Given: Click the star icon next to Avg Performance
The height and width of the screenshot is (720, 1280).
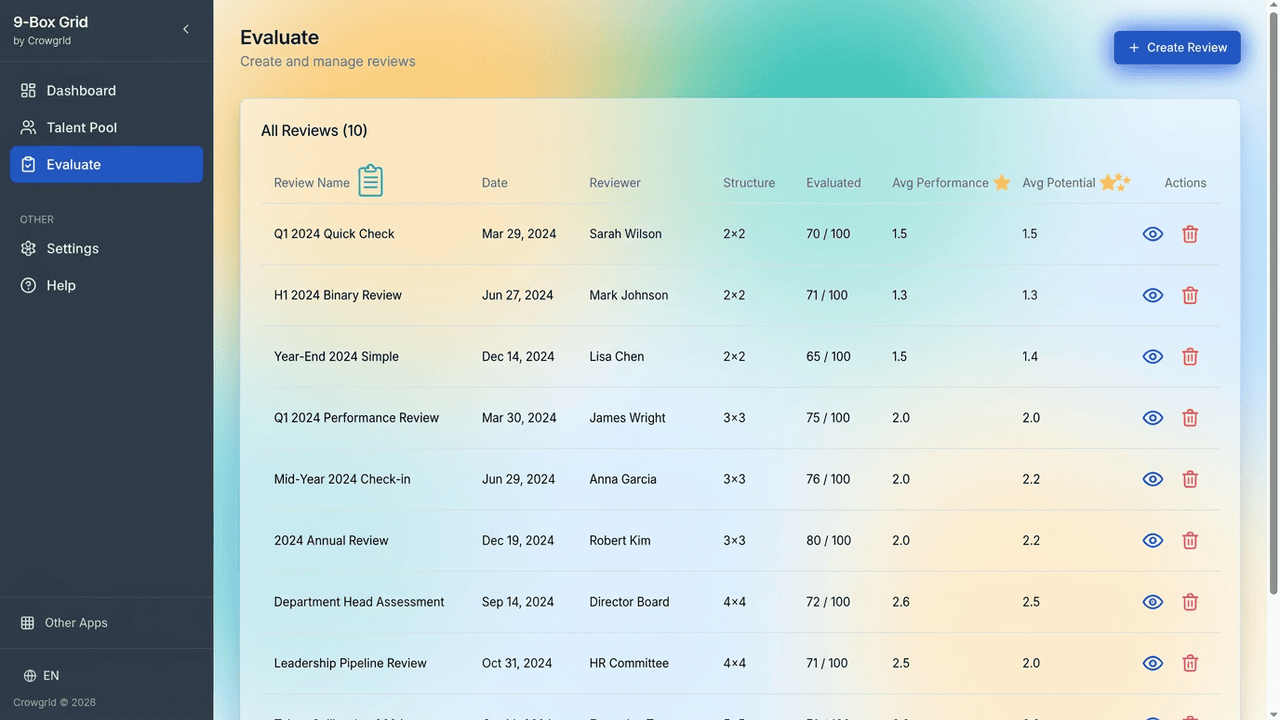Looking at the screenshot, I should [x=1002, y=183].
